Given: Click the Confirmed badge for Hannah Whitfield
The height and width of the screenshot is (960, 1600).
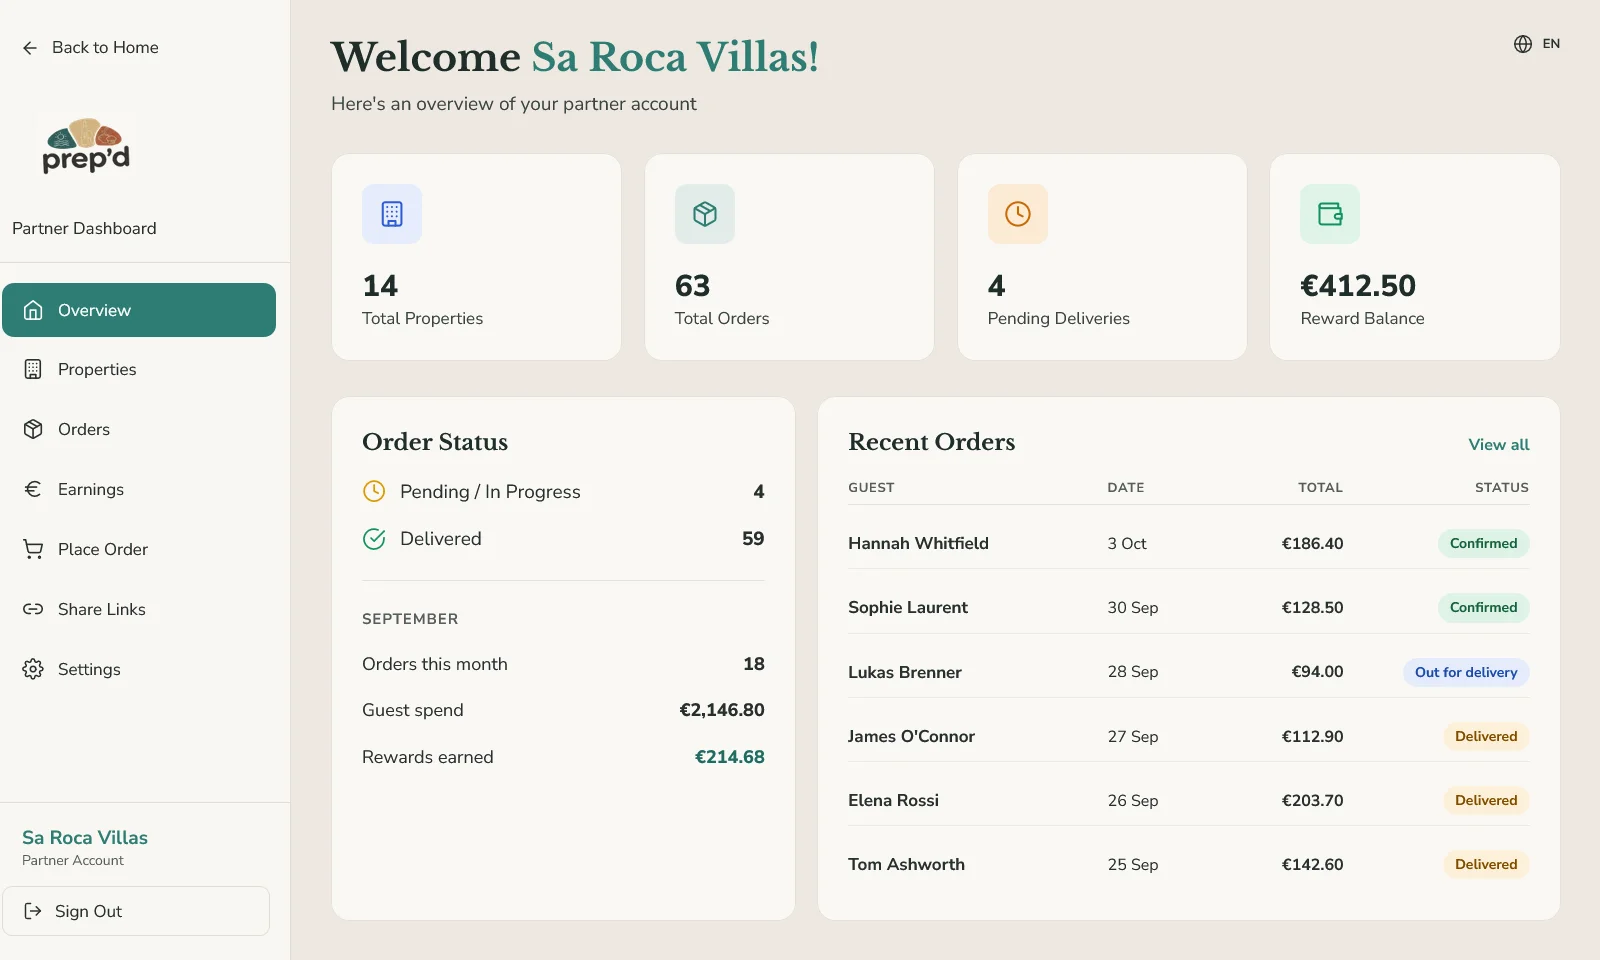Looking at the screenshot, I should (x=1483, y=543).
